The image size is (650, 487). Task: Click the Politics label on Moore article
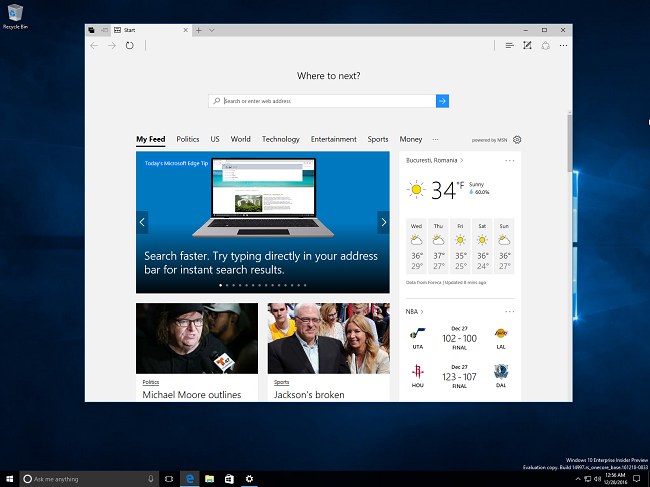[150, 382]
